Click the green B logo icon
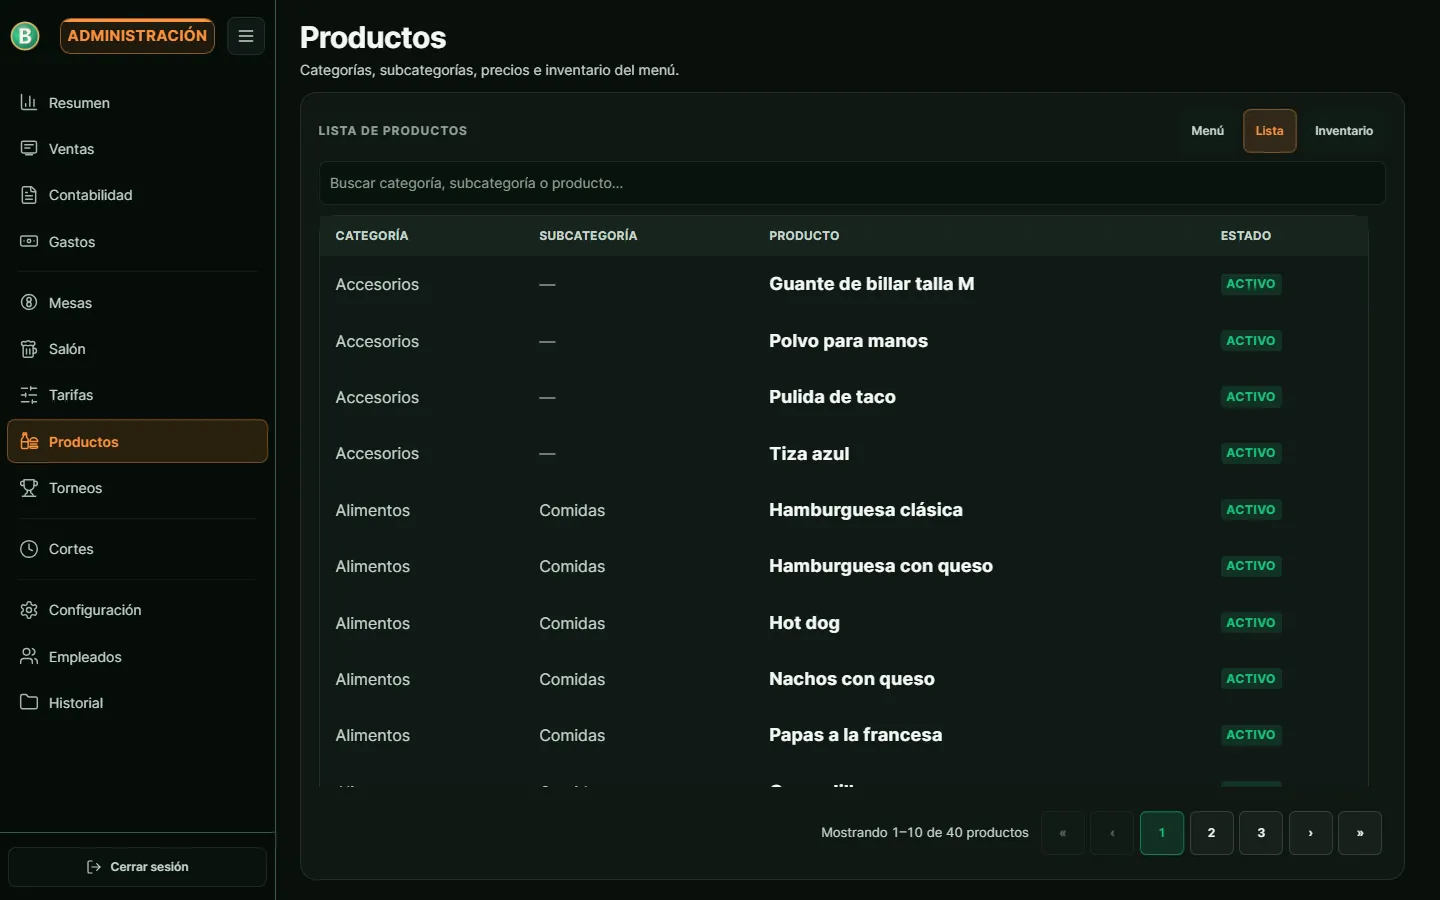 click(25, 36)
